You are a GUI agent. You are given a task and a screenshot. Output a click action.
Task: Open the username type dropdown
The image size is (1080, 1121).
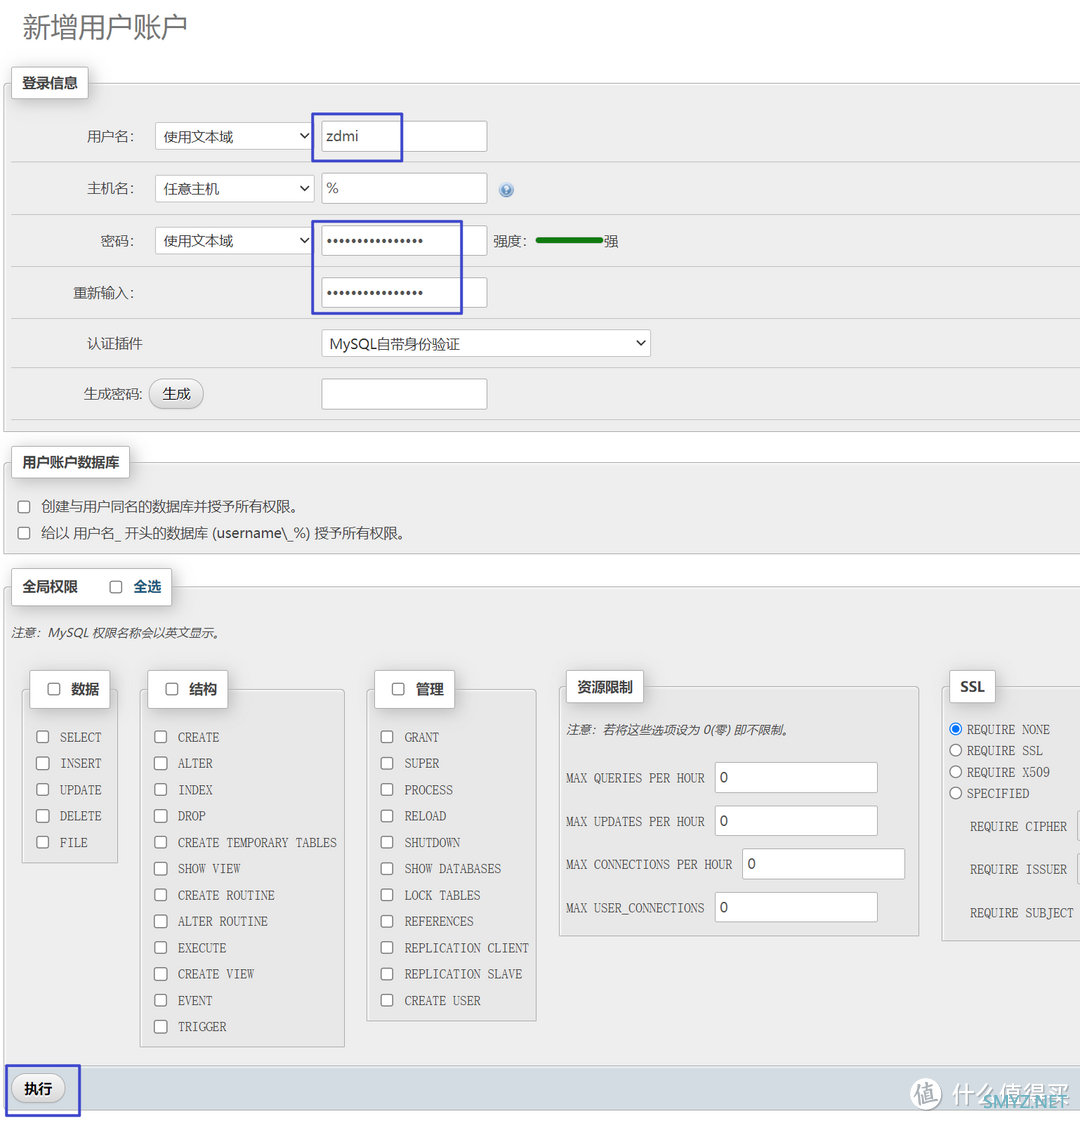click(x=235, y=136)
